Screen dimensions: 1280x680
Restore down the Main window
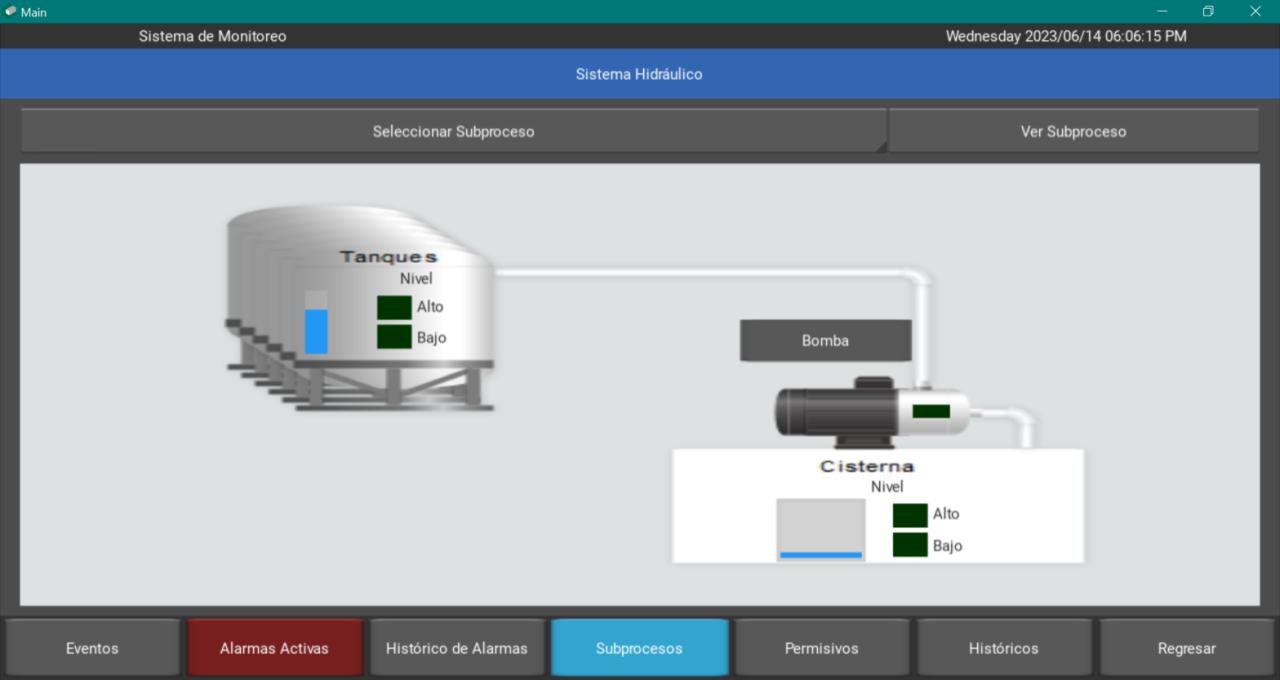pyautogui.click(x=1208, y=12)
